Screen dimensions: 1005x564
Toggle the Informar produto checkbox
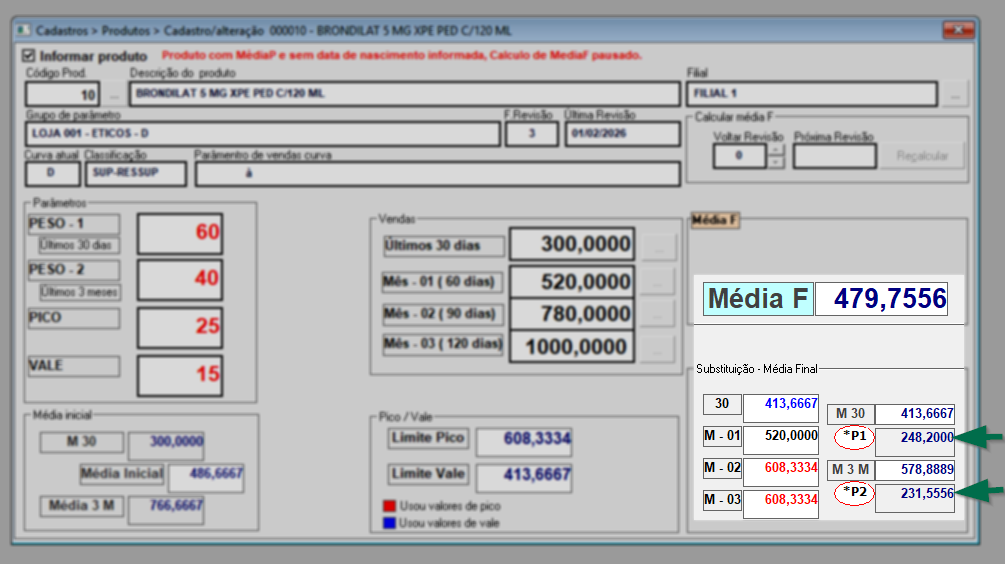coord(26,56)
